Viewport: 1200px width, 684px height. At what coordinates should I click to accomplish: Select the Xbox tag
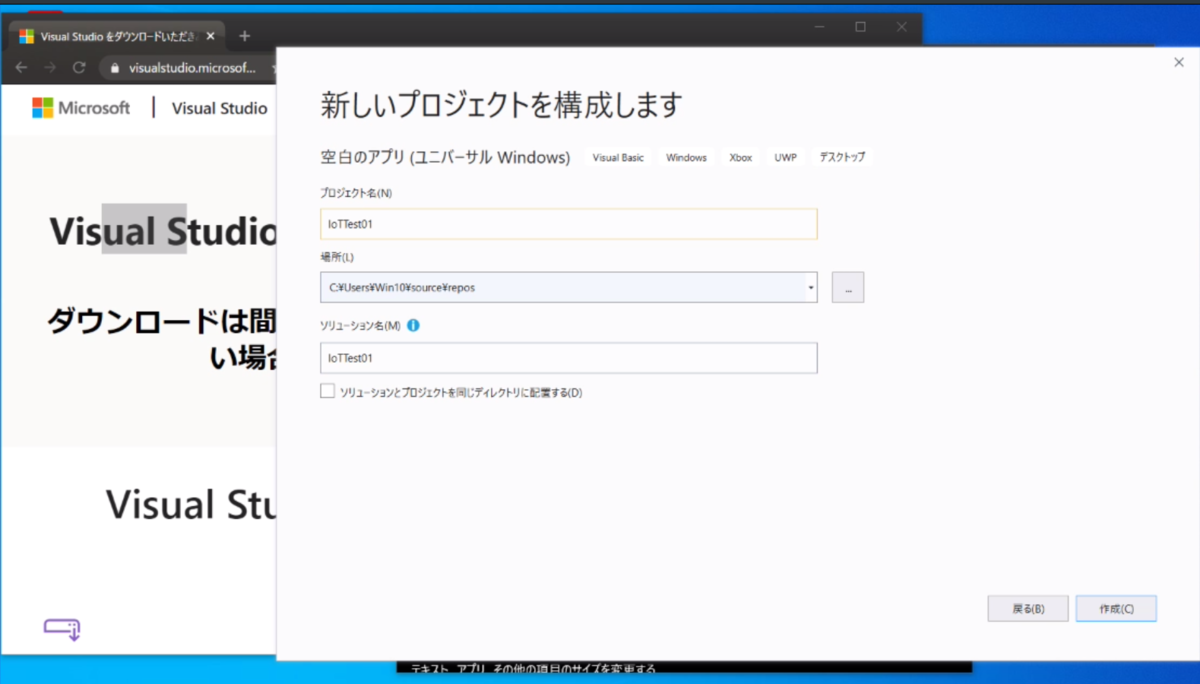click(740, 157)
